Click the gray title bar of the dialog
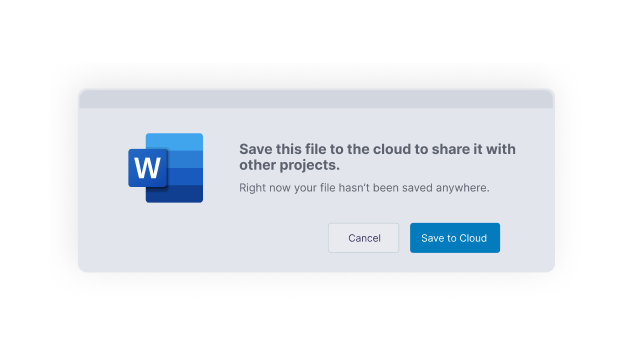This screenshot has height=360, width=633. click(316, 99)
